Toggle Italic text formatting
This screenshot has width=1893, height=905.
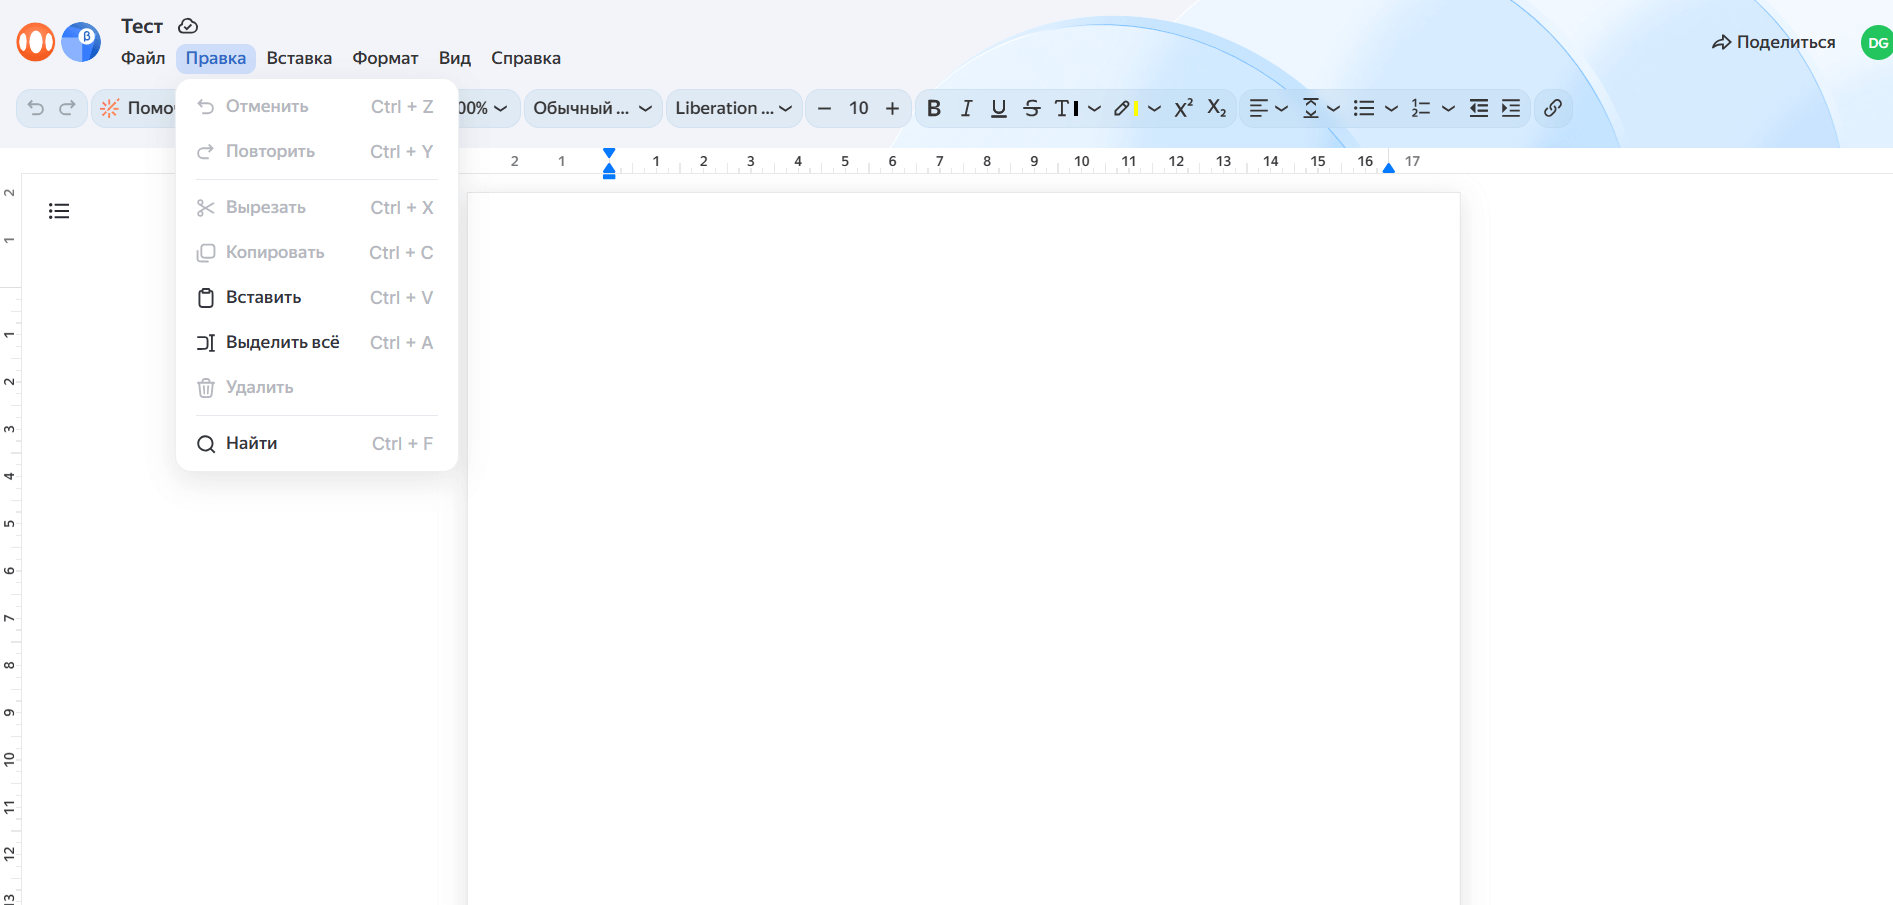pyautogui.click(x=966, y=108)
